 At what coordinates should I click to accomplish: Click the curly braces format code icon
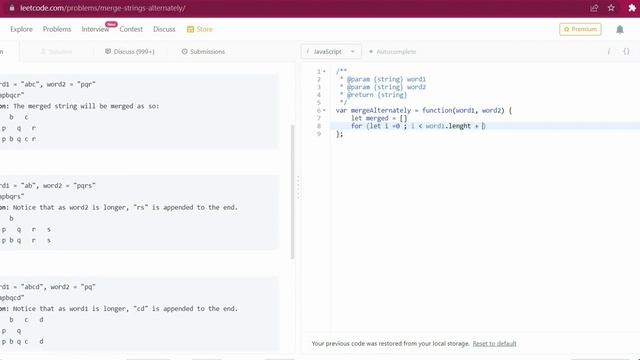click(626, 51)
